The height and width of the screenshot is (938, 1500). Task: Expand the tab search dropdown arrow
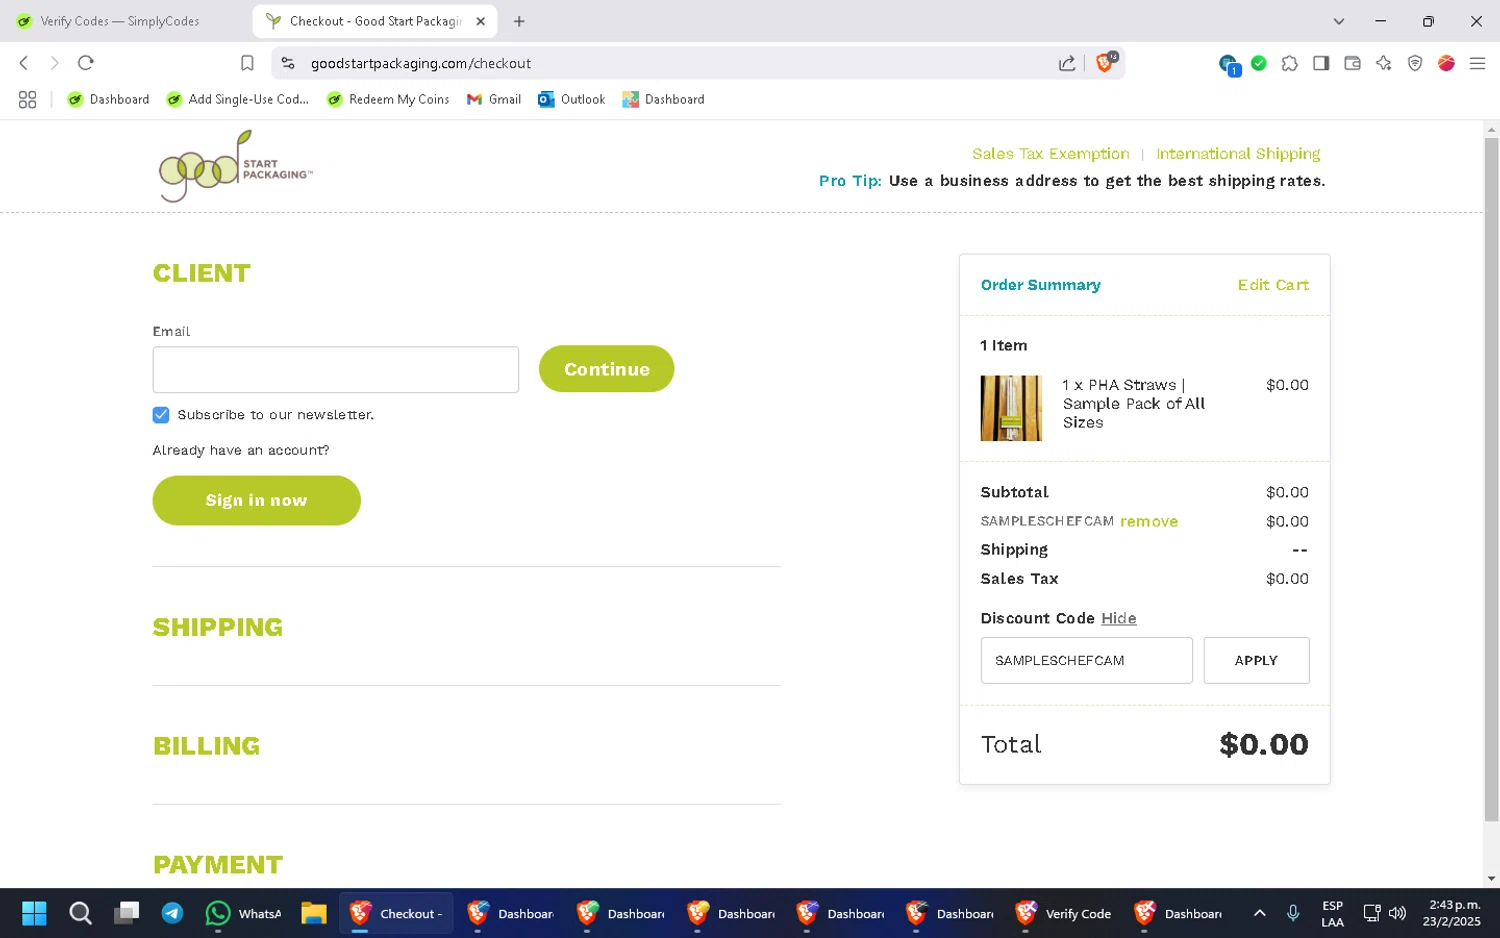[x=1338, y=21]
